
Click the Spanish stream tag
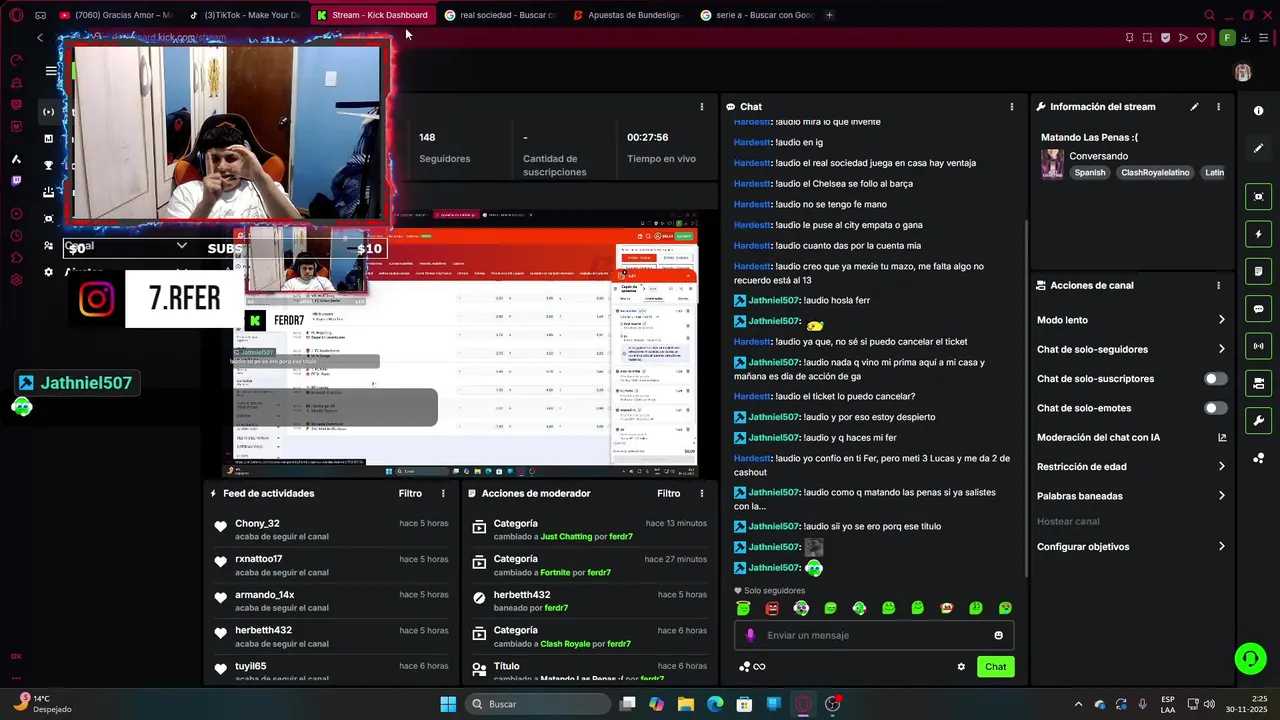click(x=1090, y=173)
